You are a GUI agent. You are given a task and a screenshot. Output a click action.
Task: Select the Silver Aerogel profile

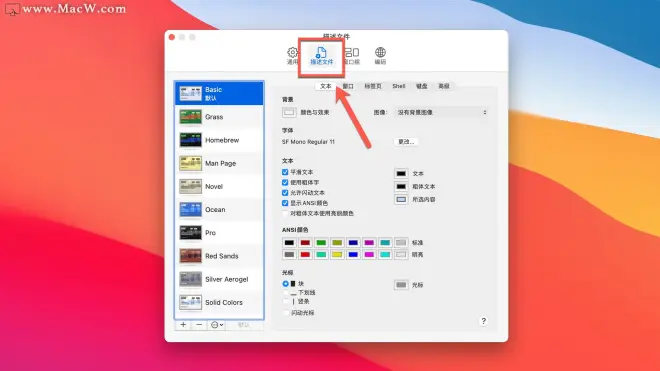point(219,279)
